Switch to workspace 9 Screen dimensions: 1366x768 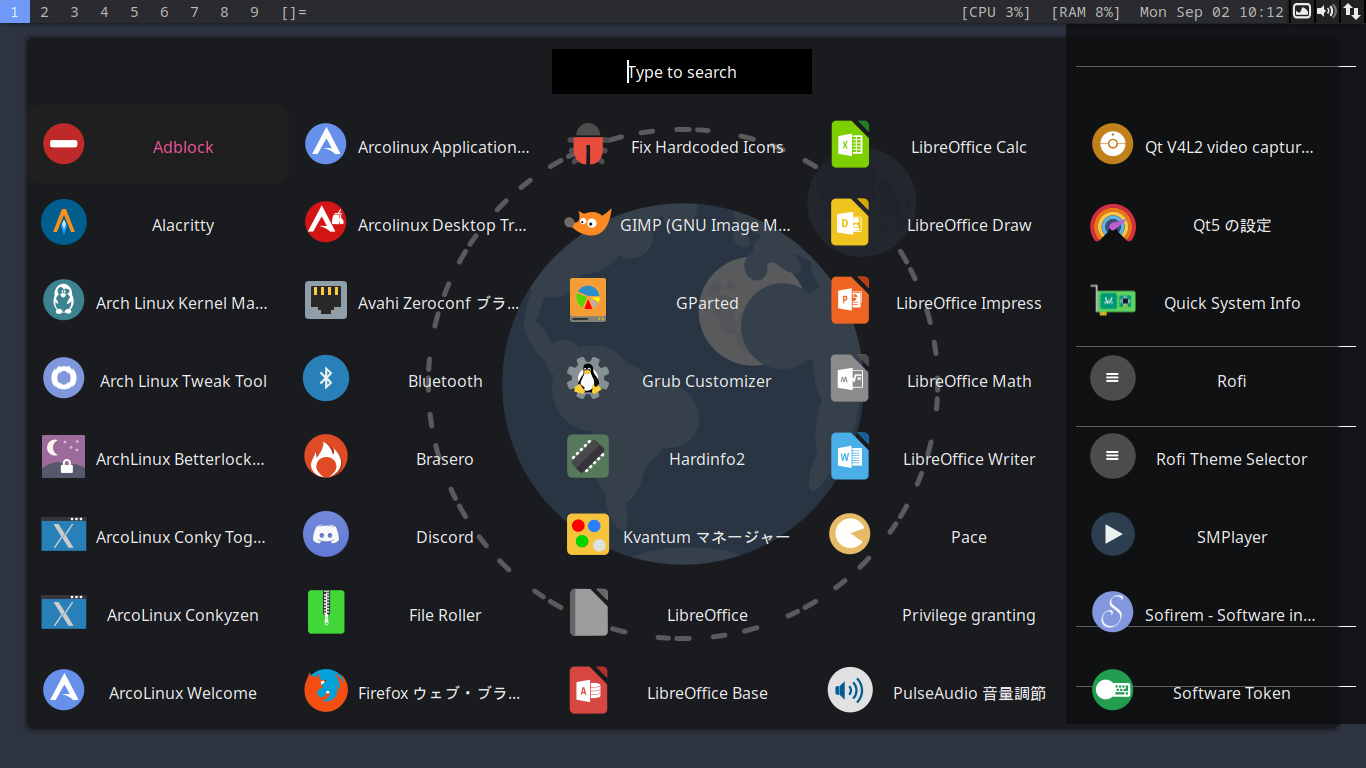pyautogui.click(x=254, y=12)
